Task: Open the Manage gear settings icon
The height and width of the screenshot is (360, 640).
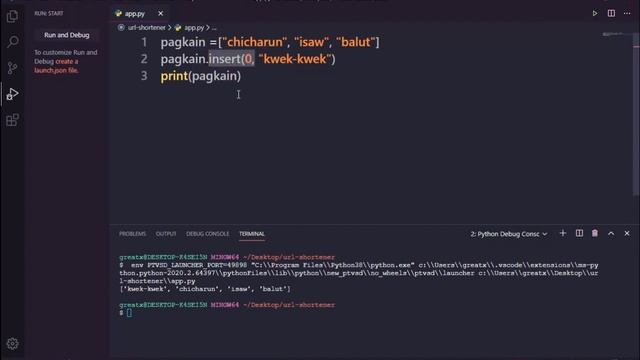Action: tap(12, 344)
